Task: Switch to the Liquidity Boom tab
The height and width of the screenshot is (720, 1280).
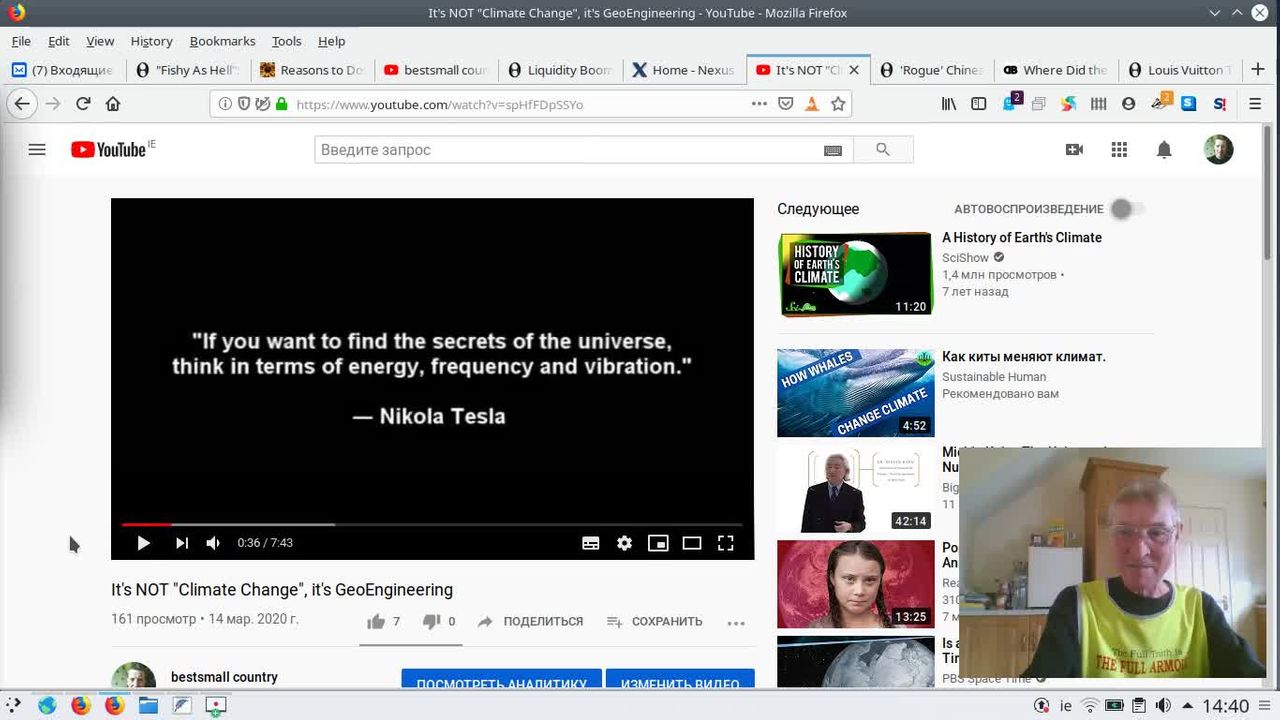Action: point(559,70)
